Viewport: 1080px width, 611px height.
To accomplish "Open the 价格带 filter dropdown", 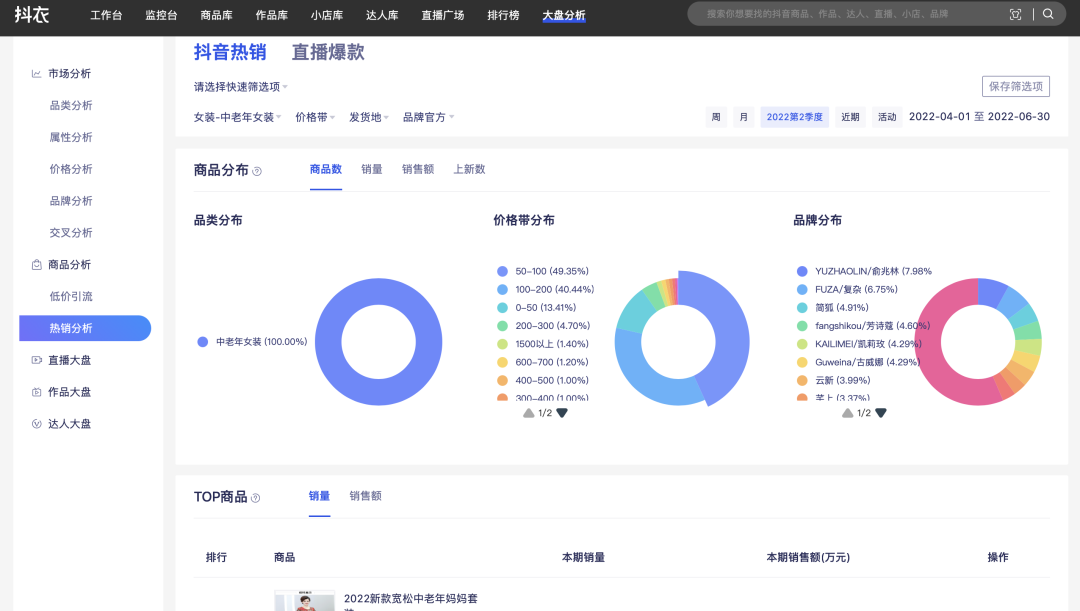I will (315, 117).
